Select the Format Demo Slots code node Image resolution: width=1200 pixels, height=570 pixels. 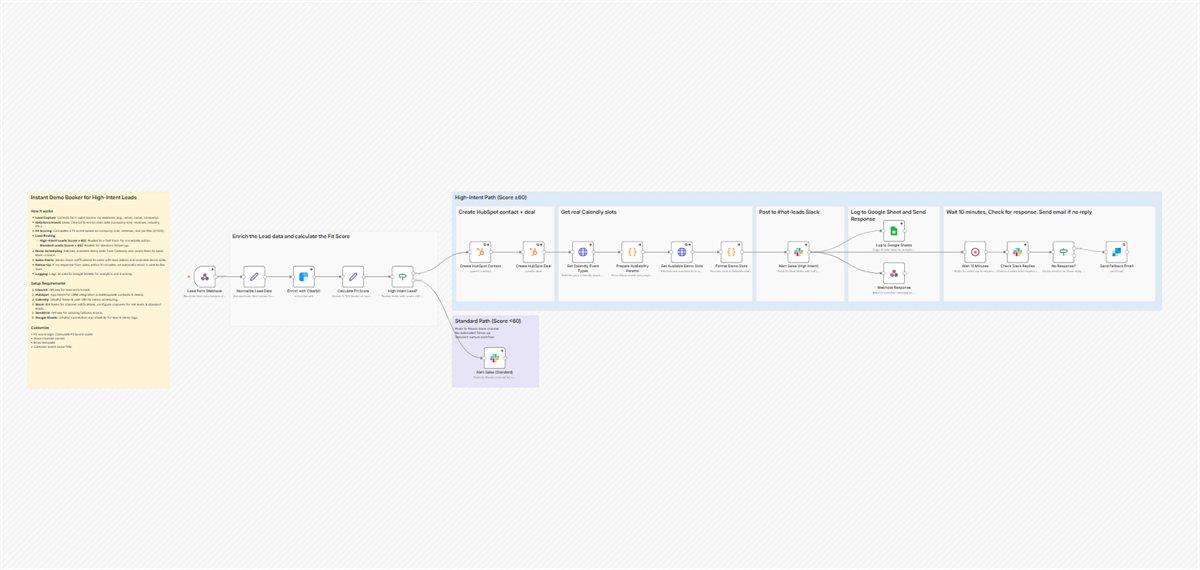731,252
